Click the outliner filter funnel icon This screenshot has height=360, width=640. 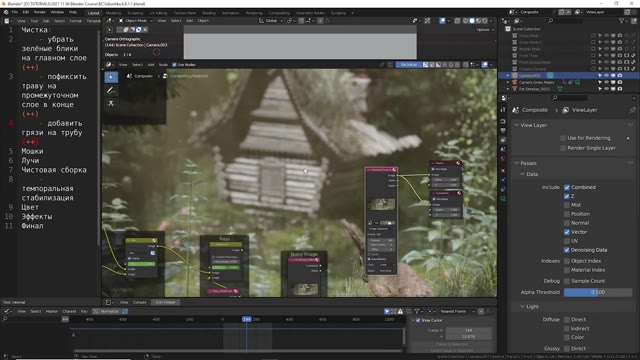(621, 20)
